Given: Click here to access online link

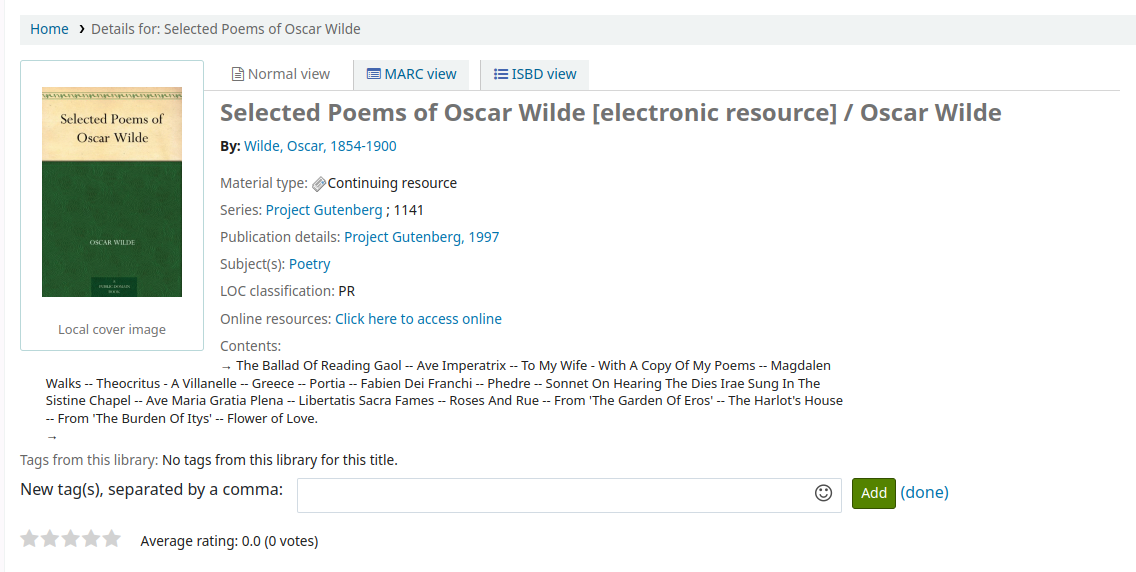Looking at the screenshot, I should [x=418, y=319].
